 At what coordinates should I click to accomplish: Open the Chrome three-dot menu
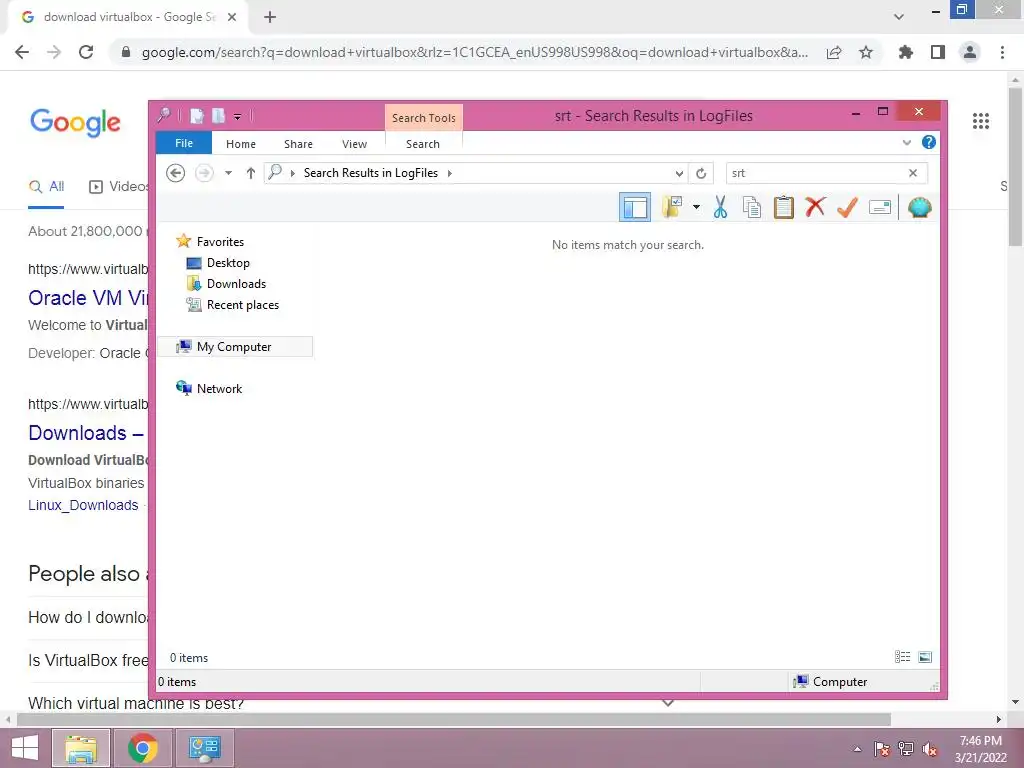(x=1002, y=52)
